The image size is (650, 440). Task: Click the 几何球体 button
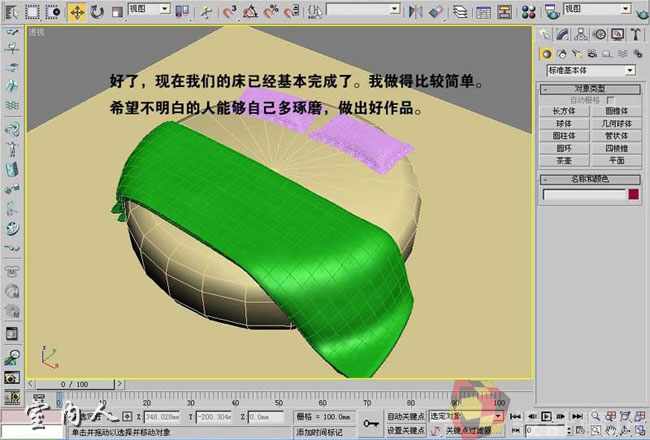pyautogui.click(x=616, y=124)
